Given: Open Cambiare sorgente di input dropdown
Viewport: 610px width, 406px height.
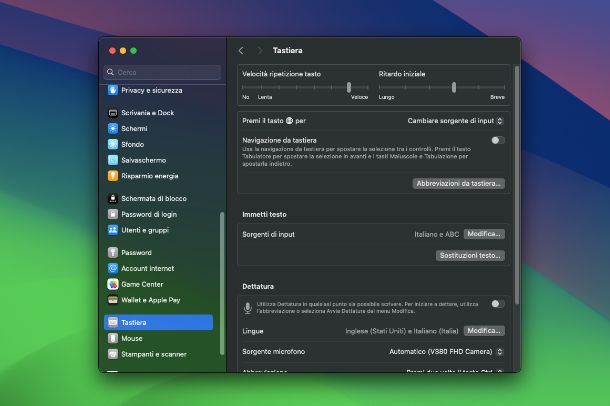Looking at the screenshot, I should [455, 121].
